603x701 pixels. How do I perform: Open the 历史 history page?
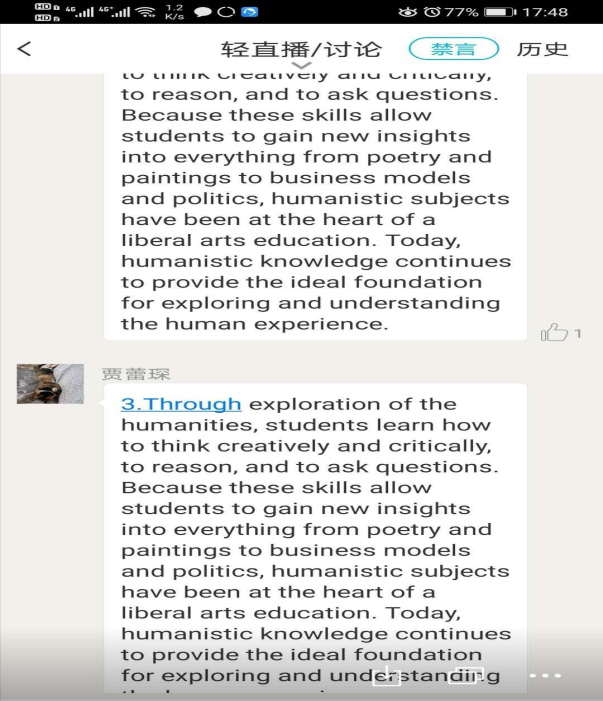coord(542,49)
